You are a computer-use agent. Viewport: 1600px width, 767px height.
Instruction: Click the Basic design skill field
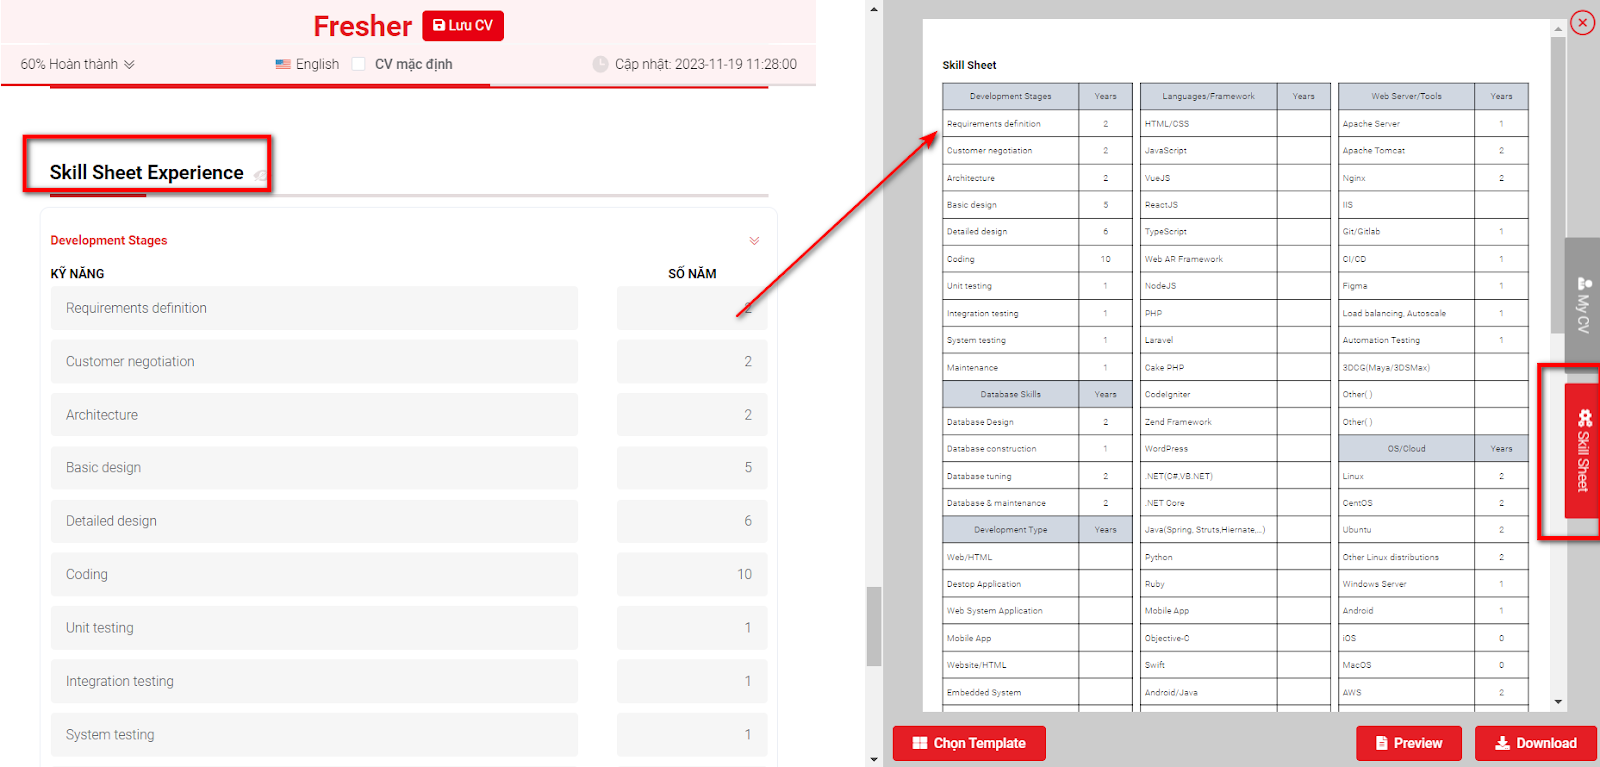314,467
